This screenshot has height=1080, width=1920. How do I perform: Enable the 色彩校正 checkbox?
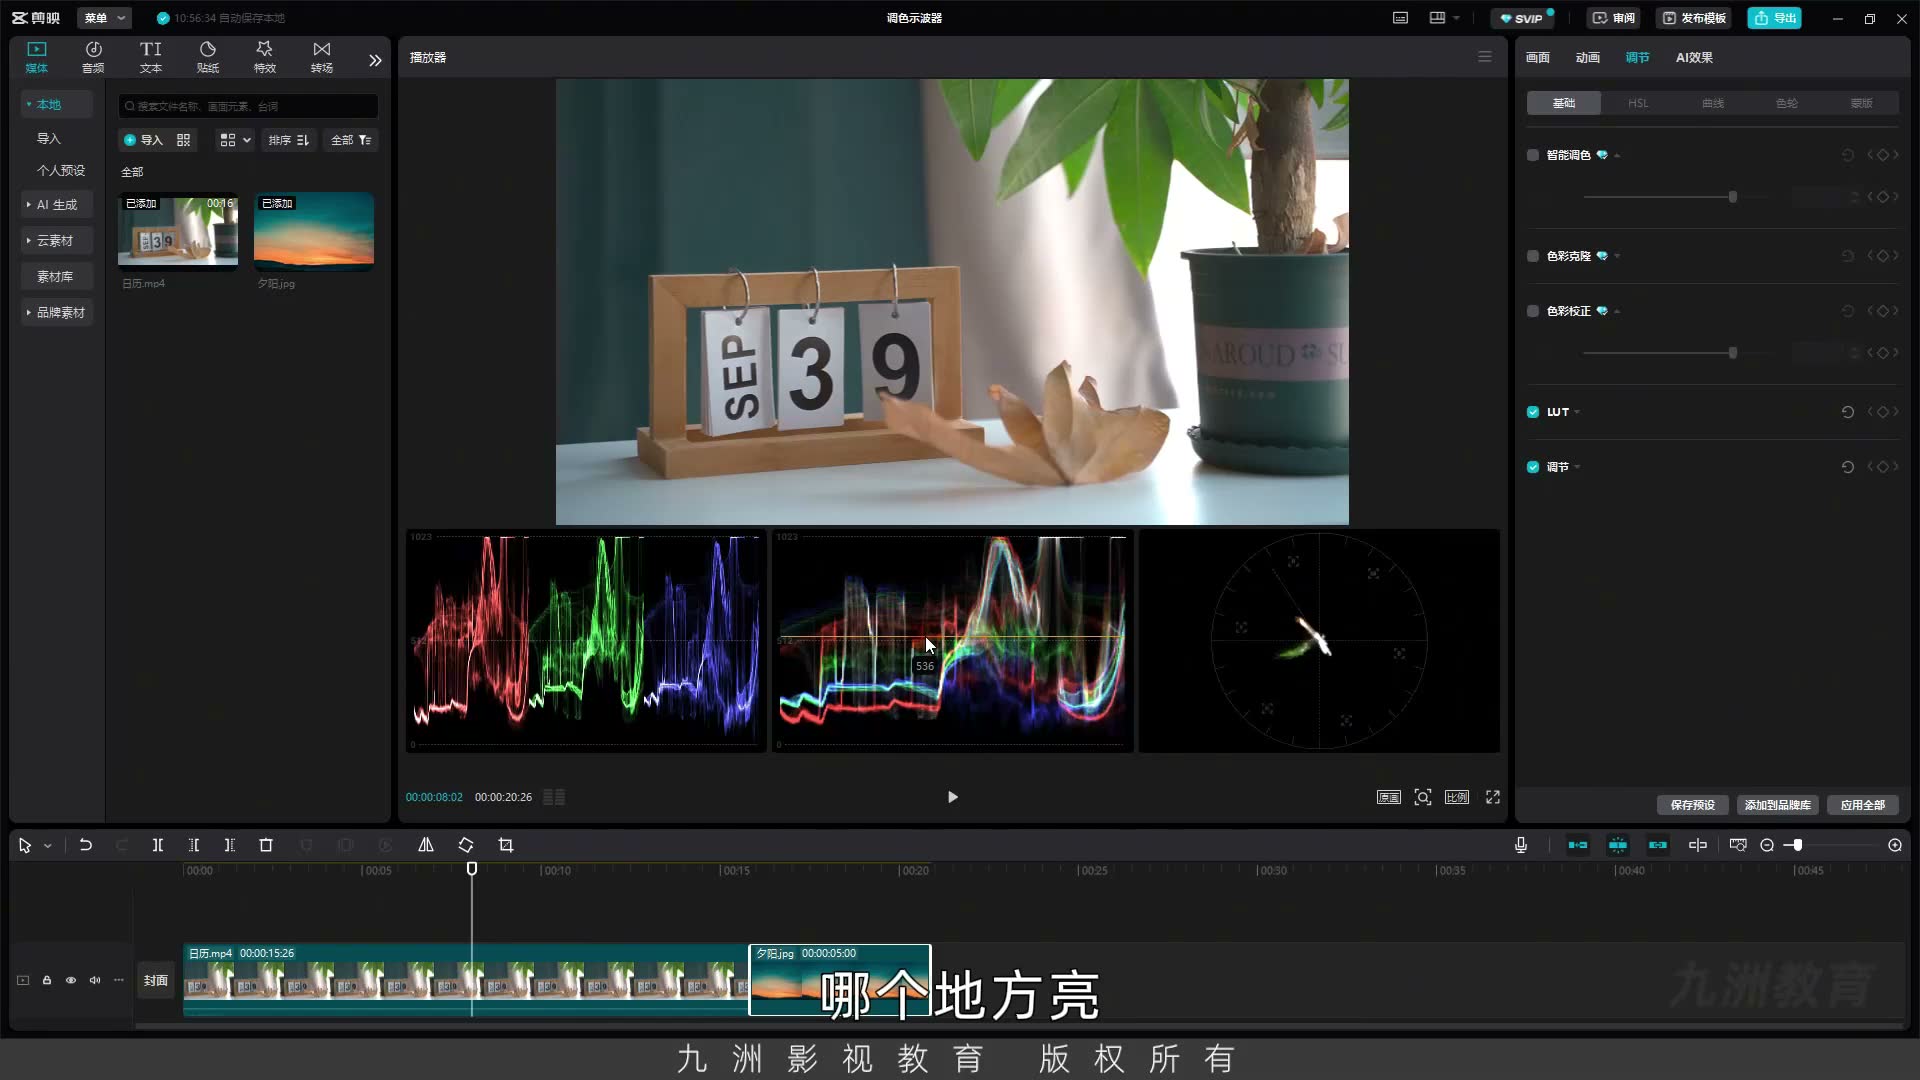pos(1533,311)
